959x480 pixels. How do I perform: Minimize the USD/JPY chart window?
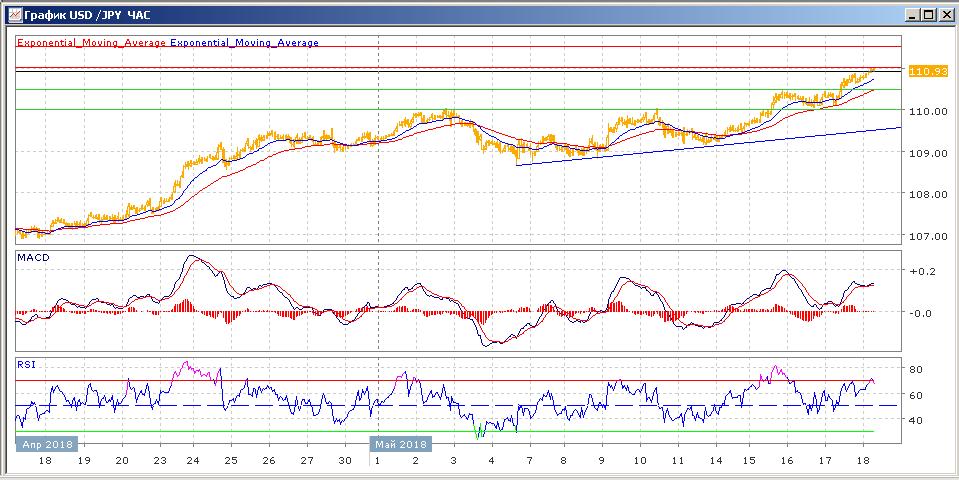(913, 15)
